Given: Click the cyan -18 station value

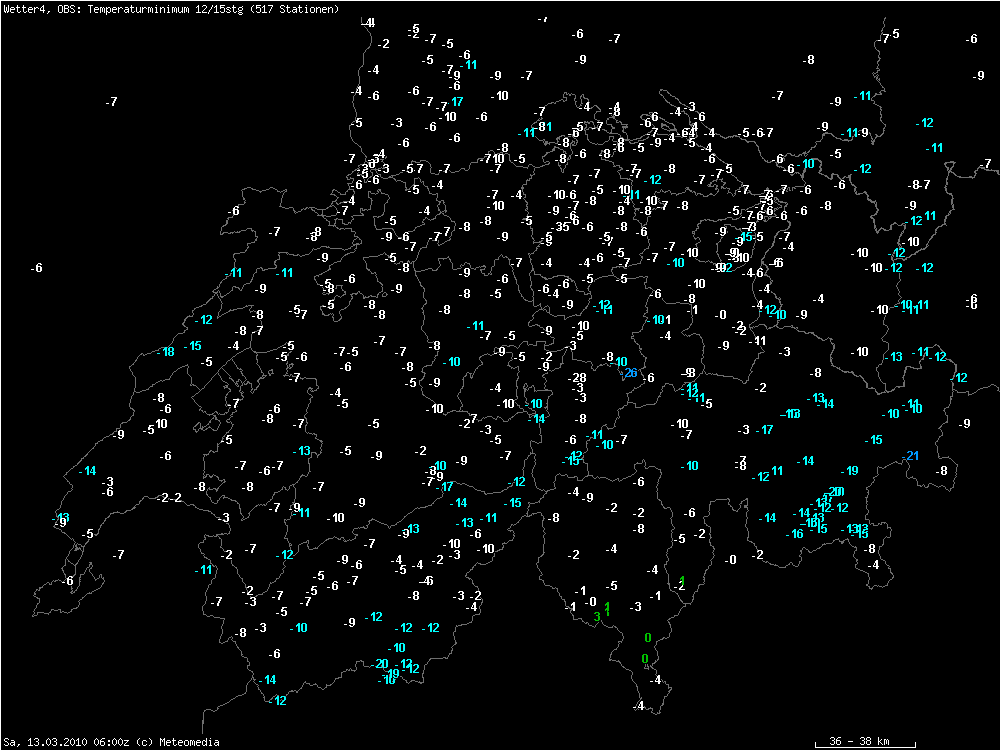Looking at the screenshot, I should [166, 352].
